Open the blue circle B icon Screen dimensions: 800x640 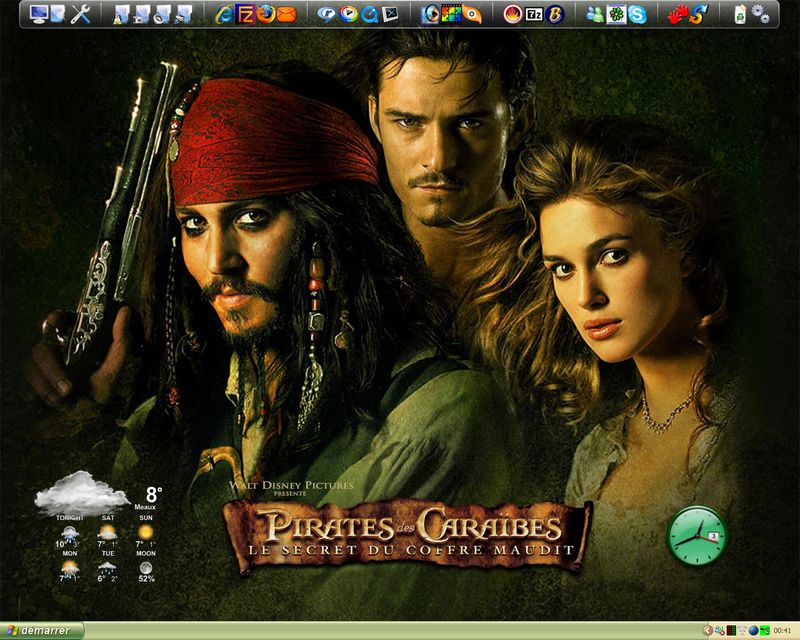pos(555,14)
